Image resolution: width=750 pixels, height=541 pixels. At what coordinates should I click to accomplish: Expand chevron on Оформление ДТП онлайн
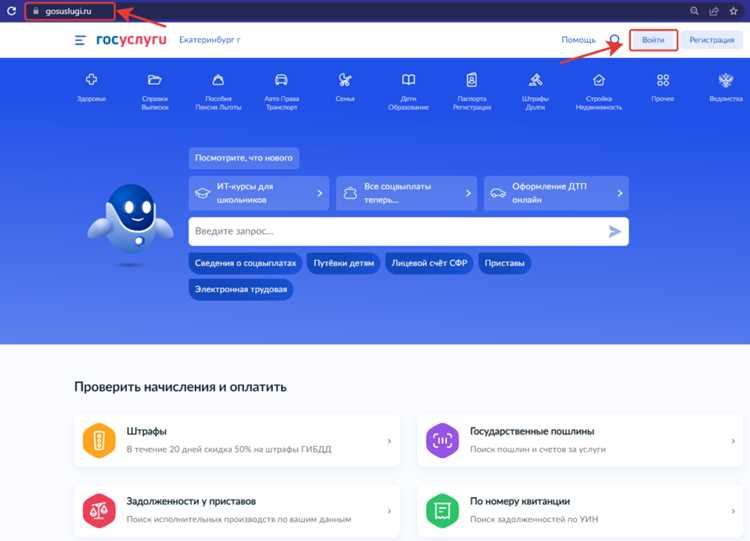pos(620,193)
